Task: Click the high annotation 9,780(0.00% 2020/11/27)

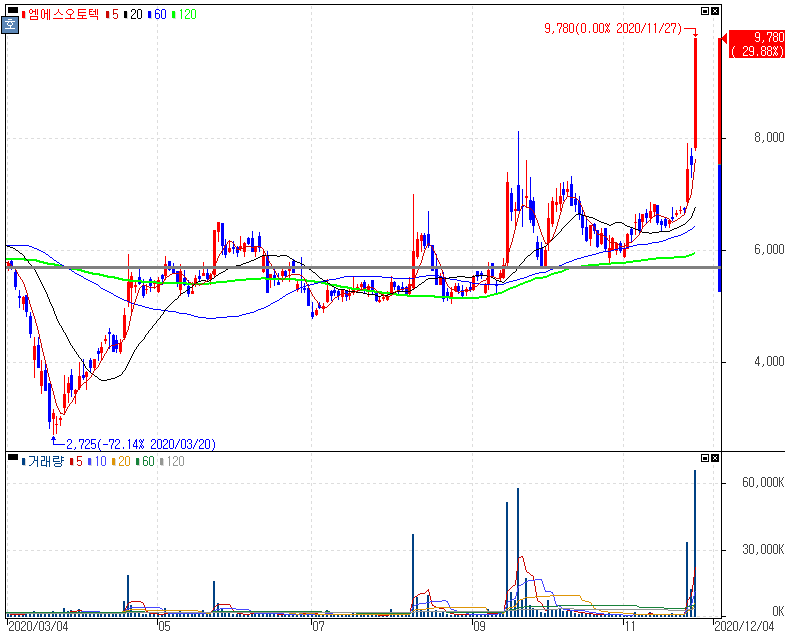Action: click(613, 29)
